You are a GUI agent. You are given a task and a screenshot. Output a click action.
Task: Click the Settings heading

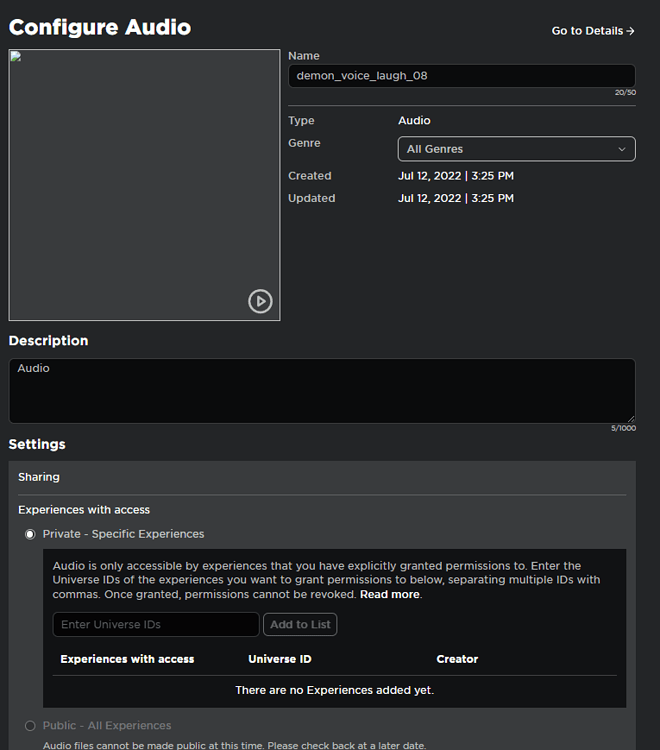click(x=37, y=444)
